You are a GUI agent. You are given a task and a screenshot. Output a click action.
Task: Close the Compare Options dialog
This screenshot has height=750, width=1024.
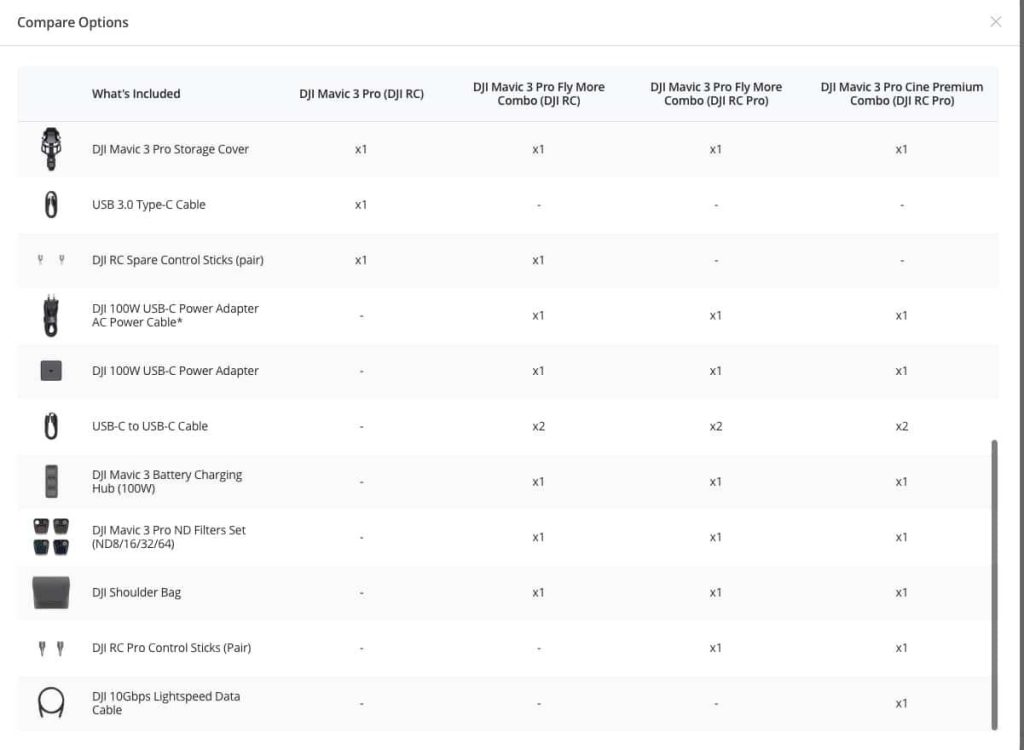pyautogui.click(x=995, y=22)
